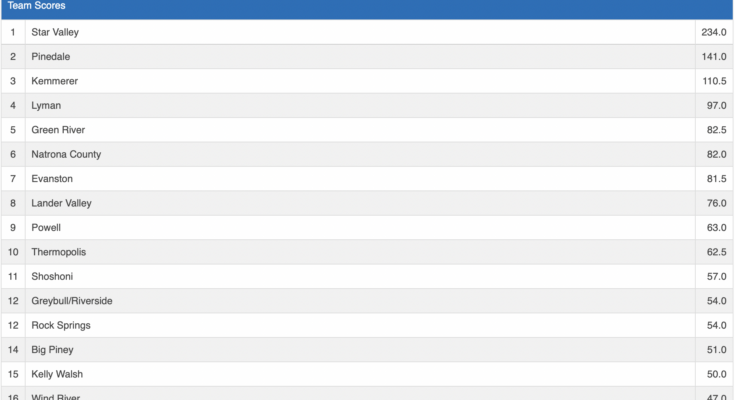Open the Pinedale team entry

pos(51,57)
